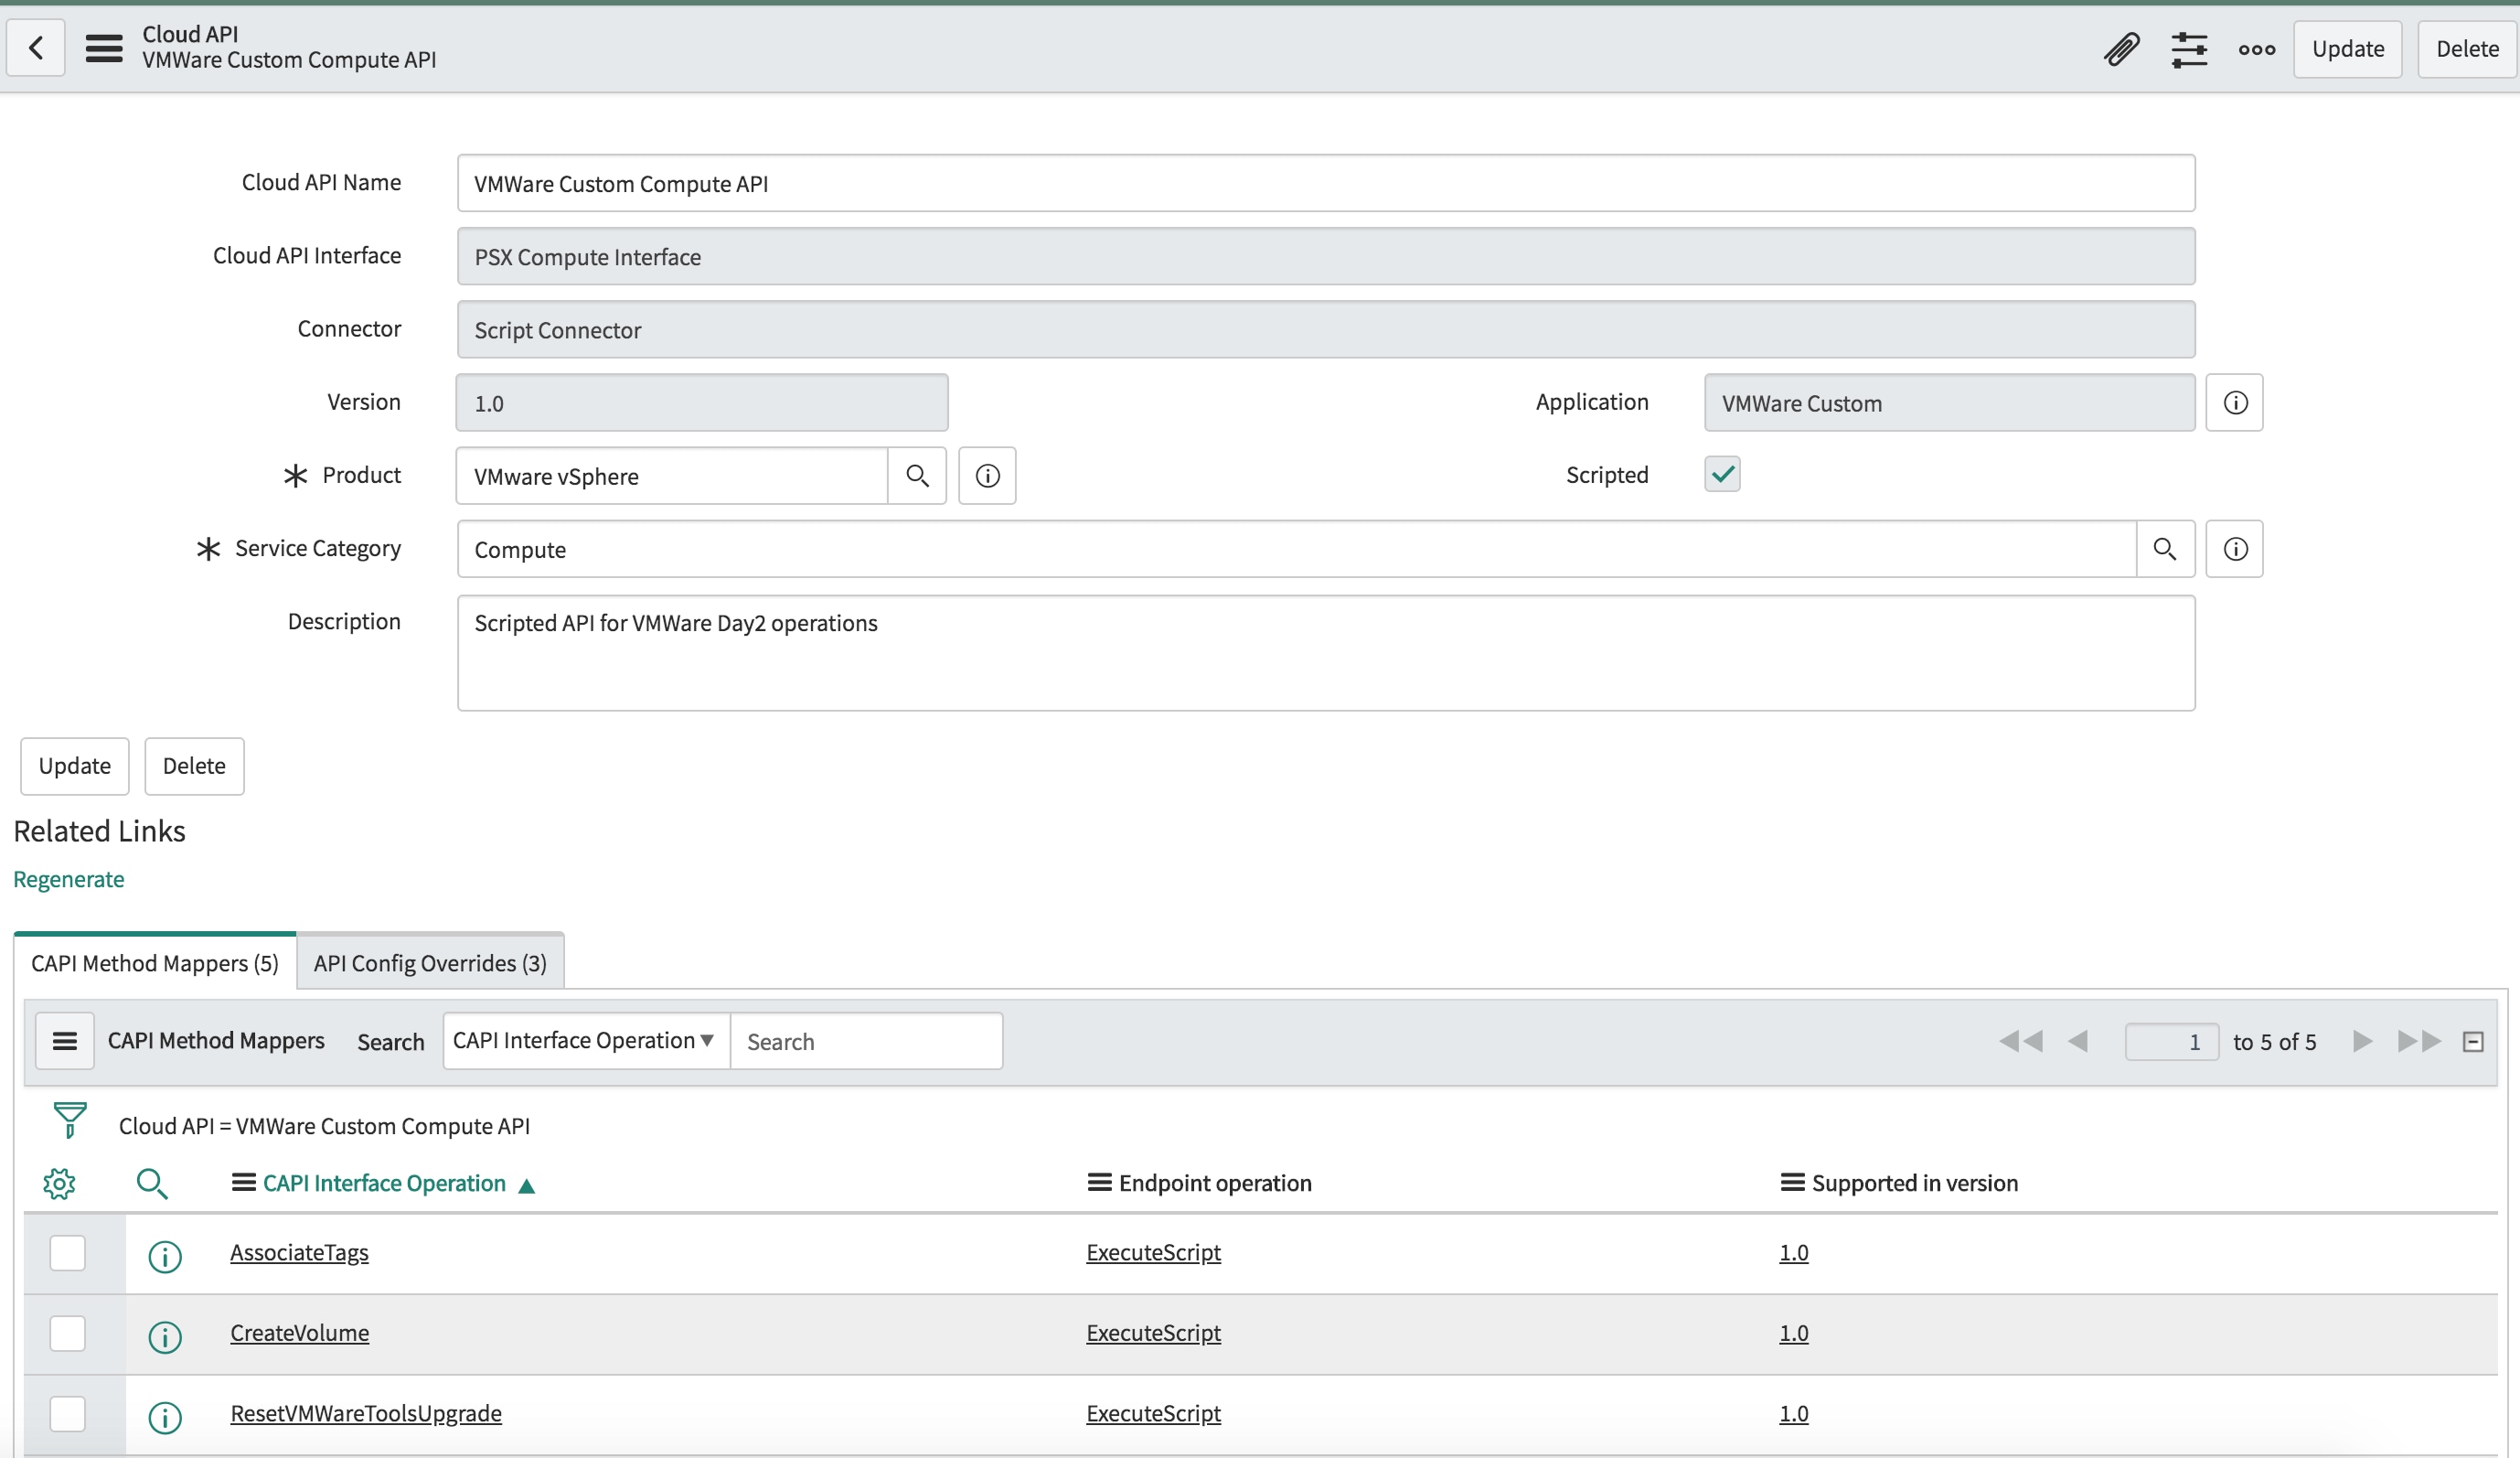The width and height of the screenshot is (2520, 1458).
Task: Click the Cloud API Interface field
Action: pyautogui.click(x=1326, y=256)
